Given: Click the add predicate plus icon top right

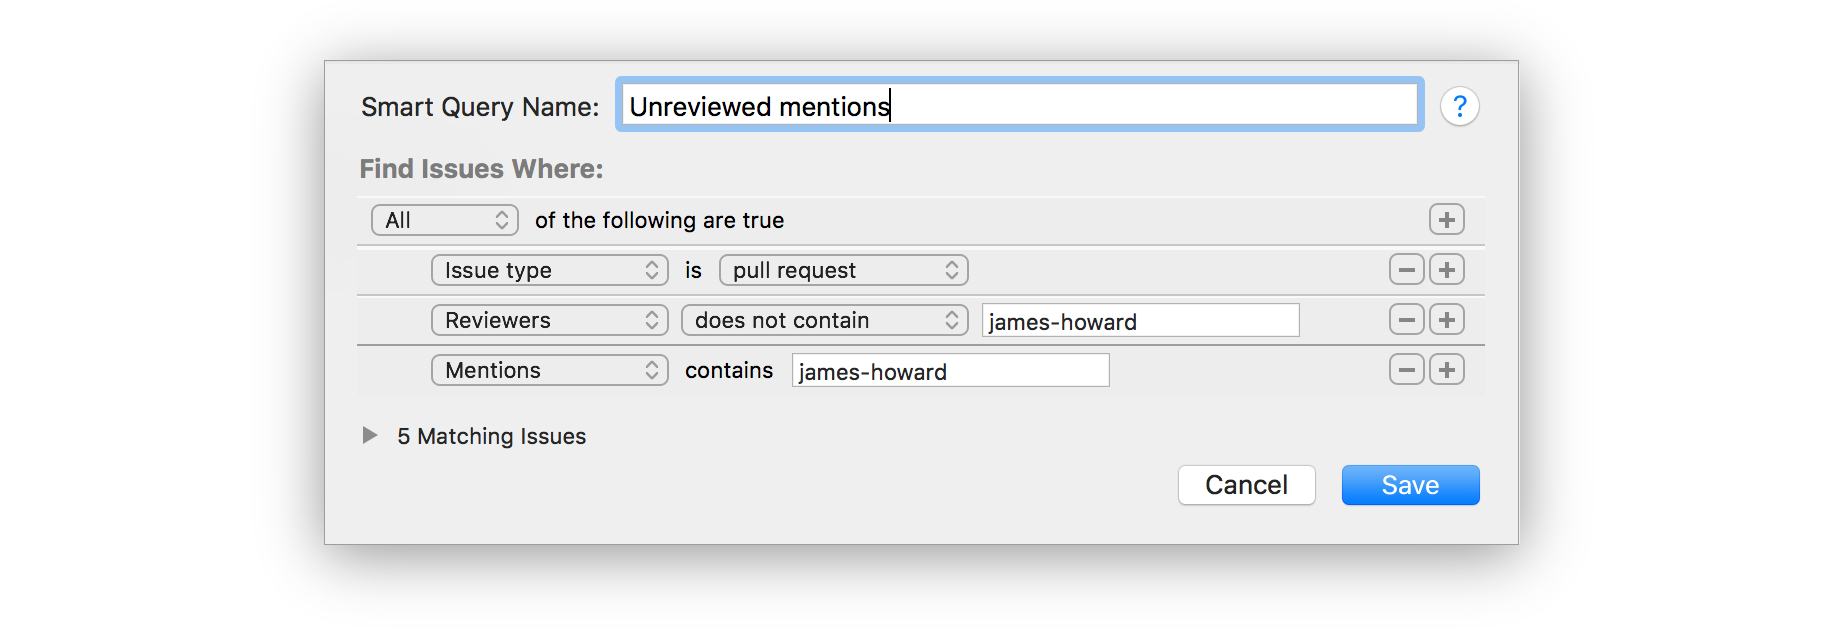Looking at the screenshot, I should (1446, 219).
